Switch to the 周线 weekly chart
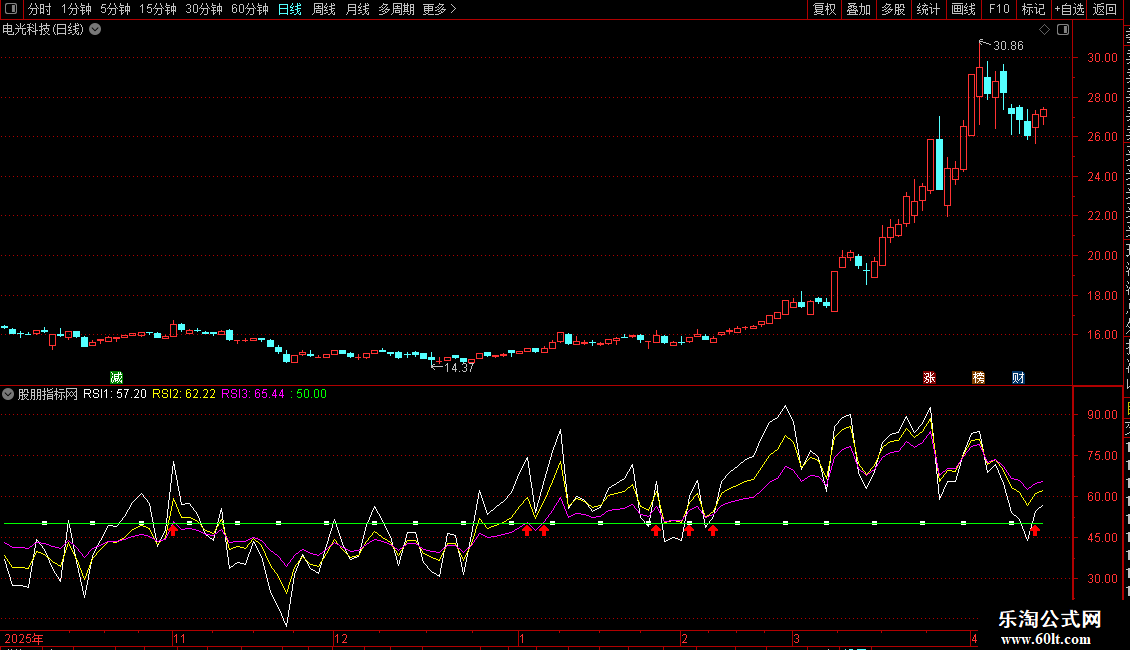The width and height of the screenshot is (1130, 650). tap(324, 9)
